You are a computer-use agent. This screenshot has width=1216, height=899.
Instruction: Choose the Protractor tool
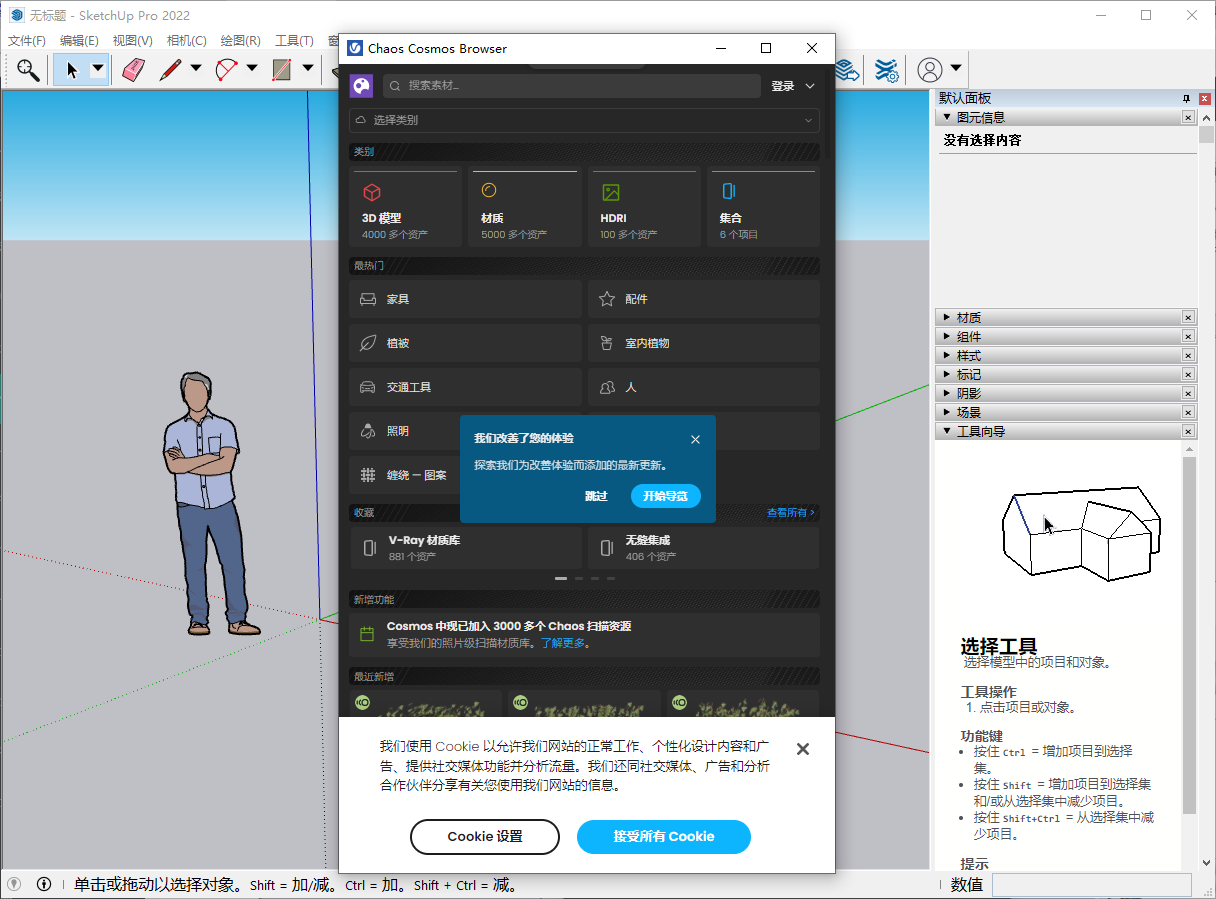pyautogui.click(x=226, y=69)
